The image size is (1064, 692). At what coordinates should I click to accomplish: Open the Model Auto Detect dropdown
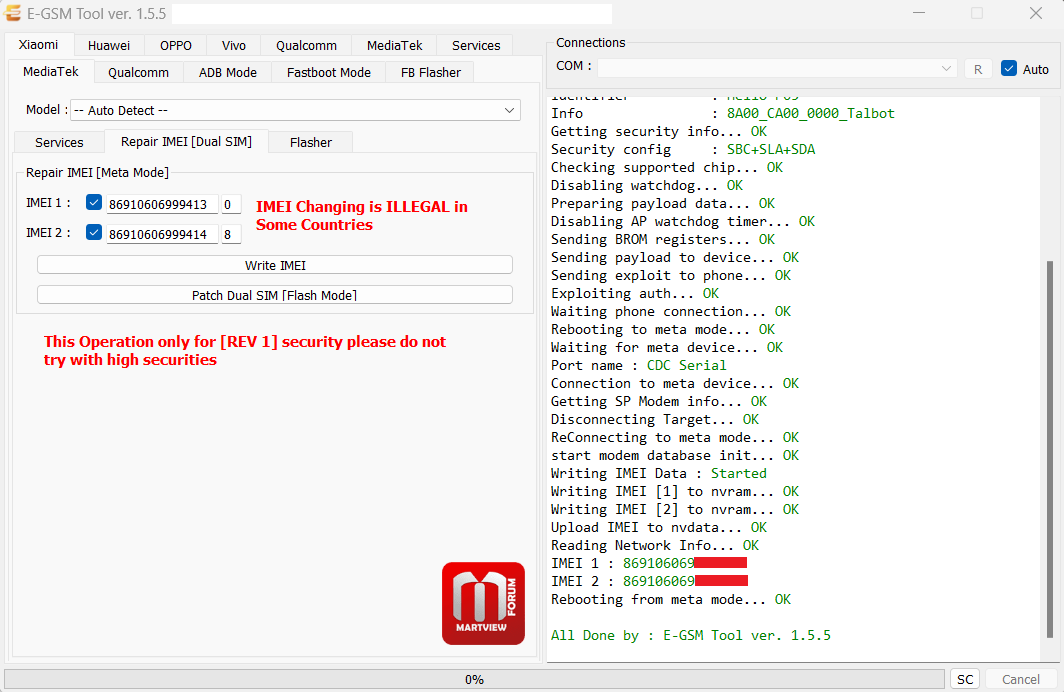click(x=295, y=110)
